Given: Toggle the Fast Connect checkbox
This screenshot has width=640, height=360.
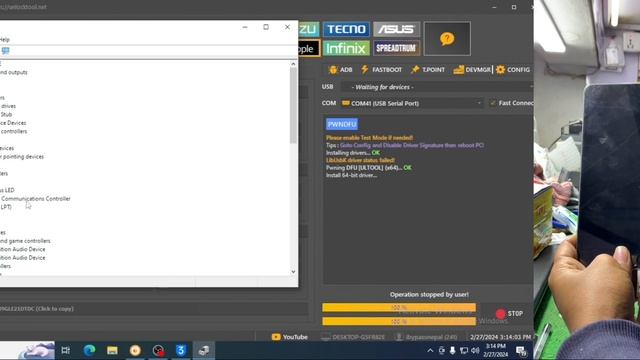Looking at the screenshot, I should pos(493,103).
